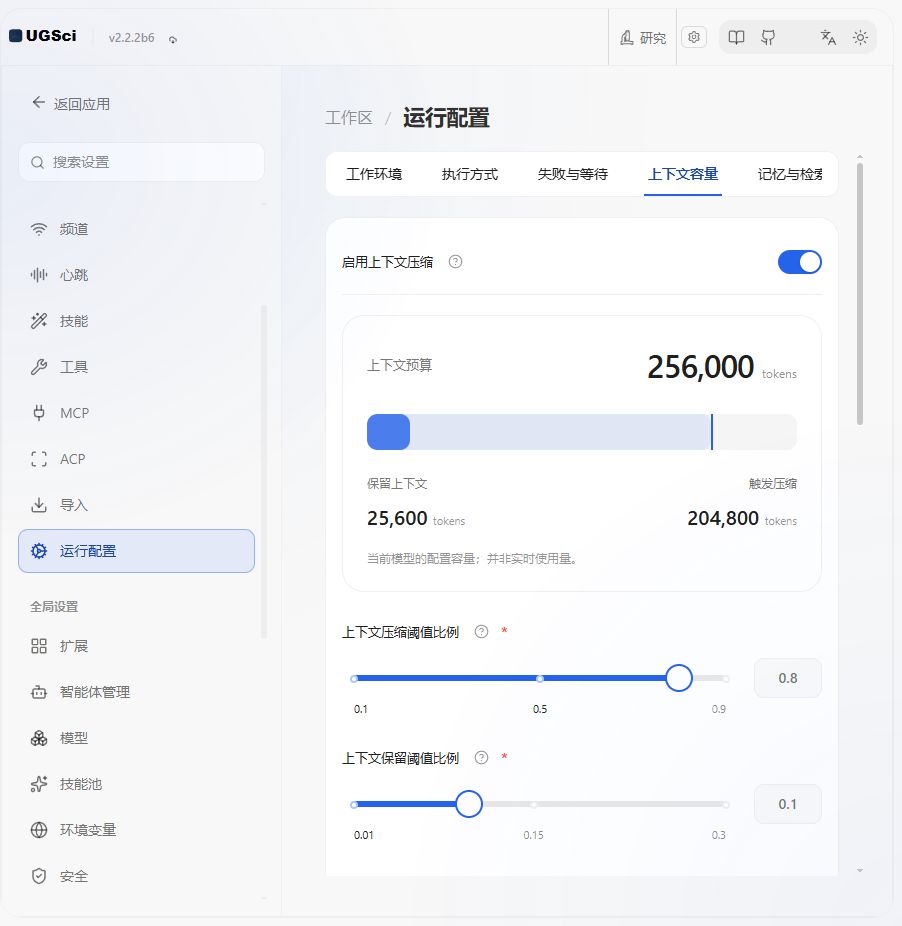Image resolution: width=902 pixels, height=926 pixels.
Task: Toggle 启用上下文压缩 switch off
Action: coord(800,262)
